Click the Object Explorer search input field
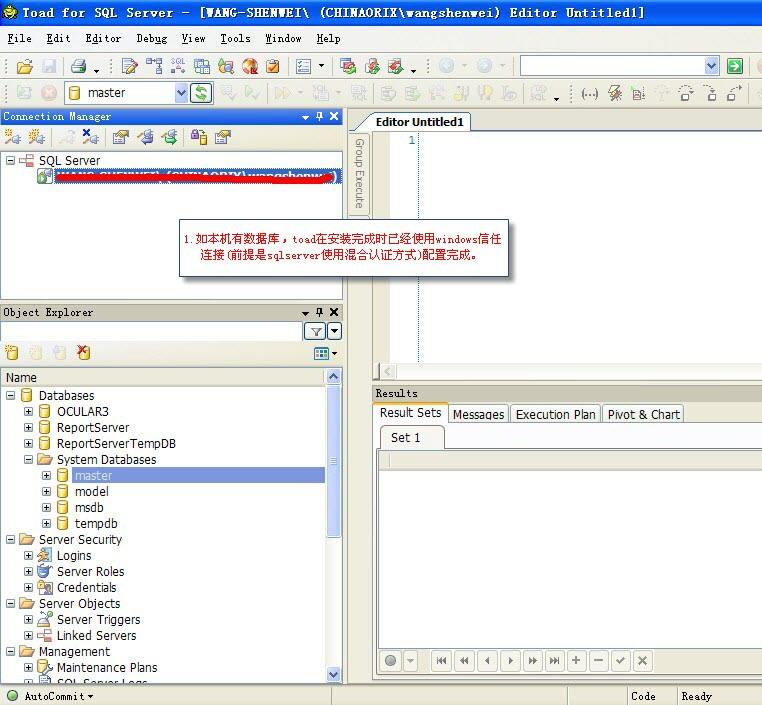The height and width of the screenshot is (705, 762). pyautogui.click(x=152, y=331)
